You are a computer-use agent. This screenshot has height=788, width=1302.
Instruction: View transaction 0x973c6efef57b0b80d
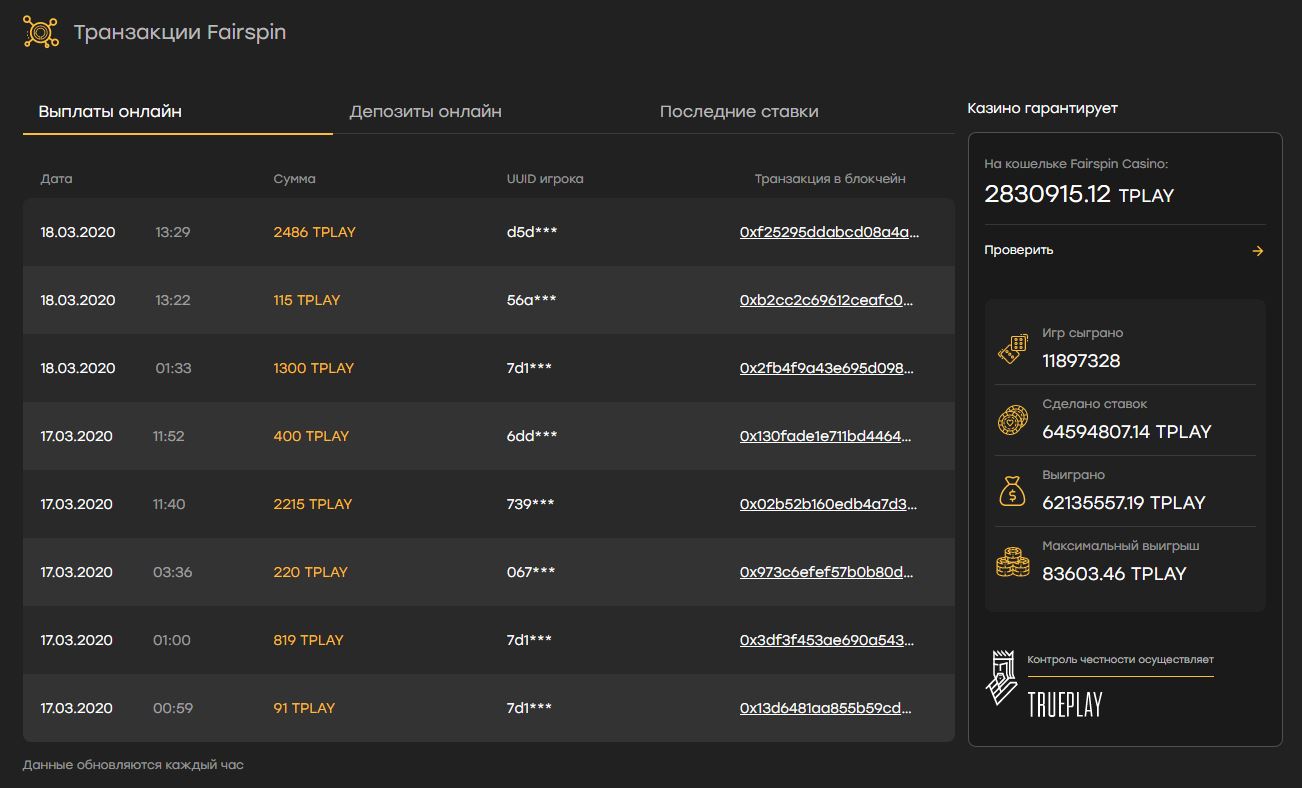point(826,572)
